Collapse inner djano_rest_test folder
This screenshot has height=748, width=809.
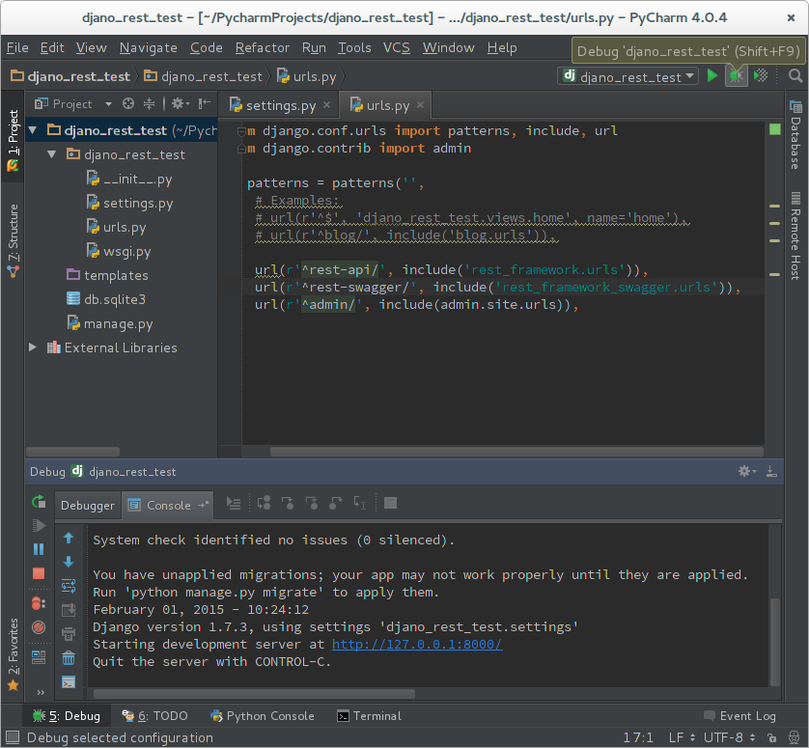coord(52,154)
